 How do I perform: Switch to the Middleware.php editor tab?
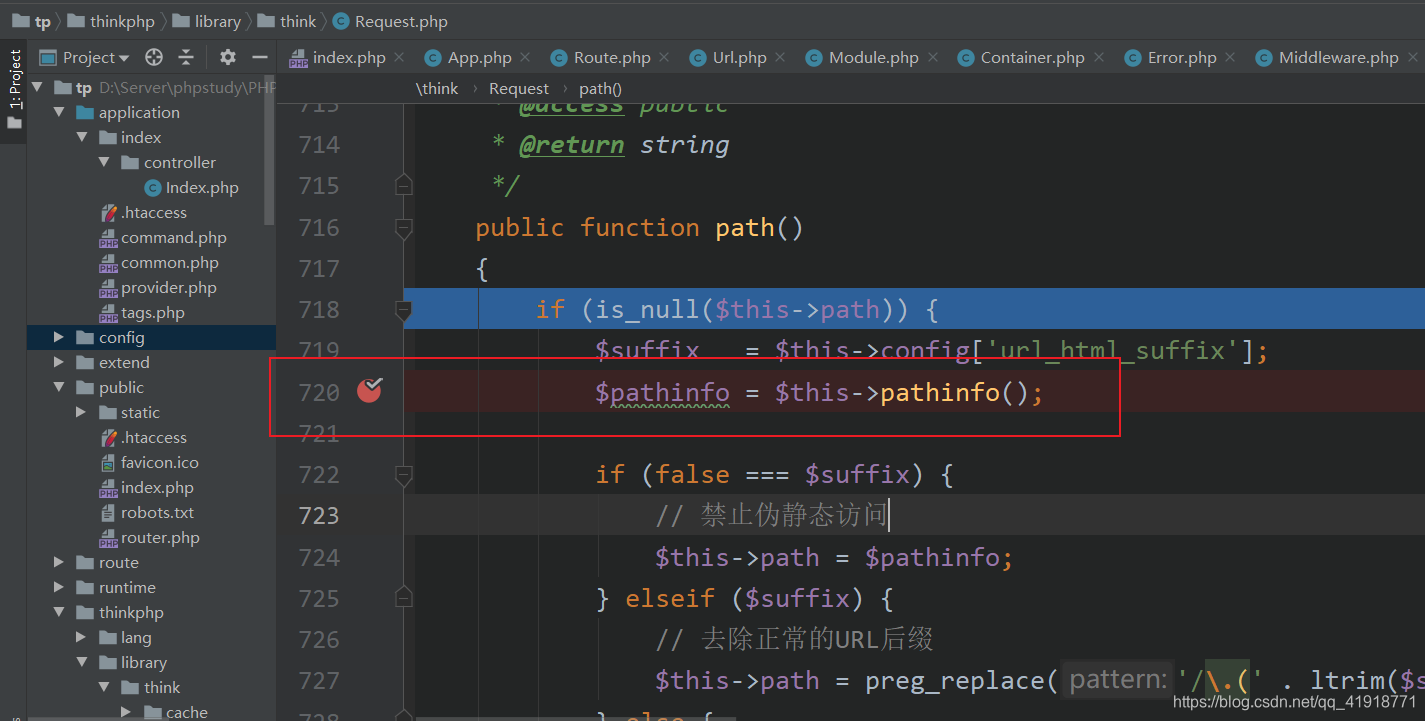coord(1338,58)
